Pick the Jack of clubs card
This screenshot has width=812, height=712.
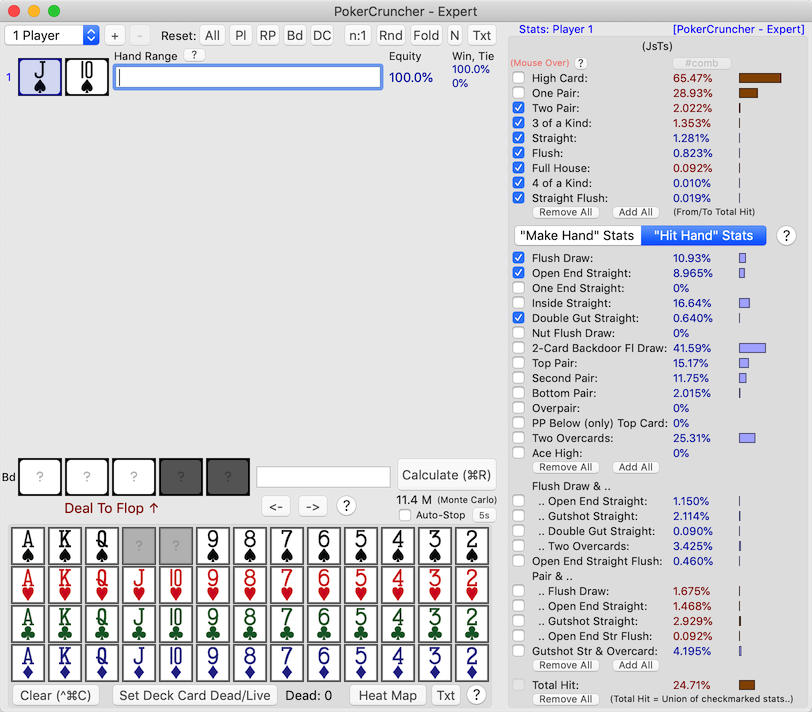point(139,623)
